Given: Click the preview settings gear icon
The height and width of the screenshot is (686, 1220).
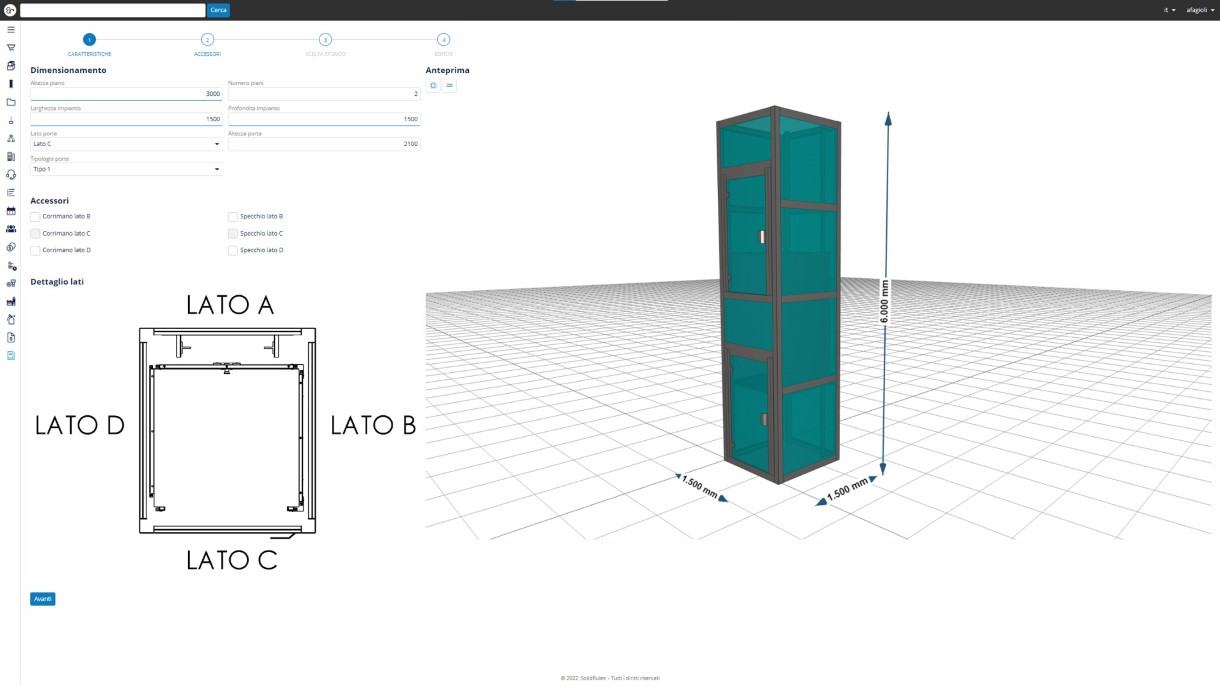Looking at the screenshot, I should point(434,86).
